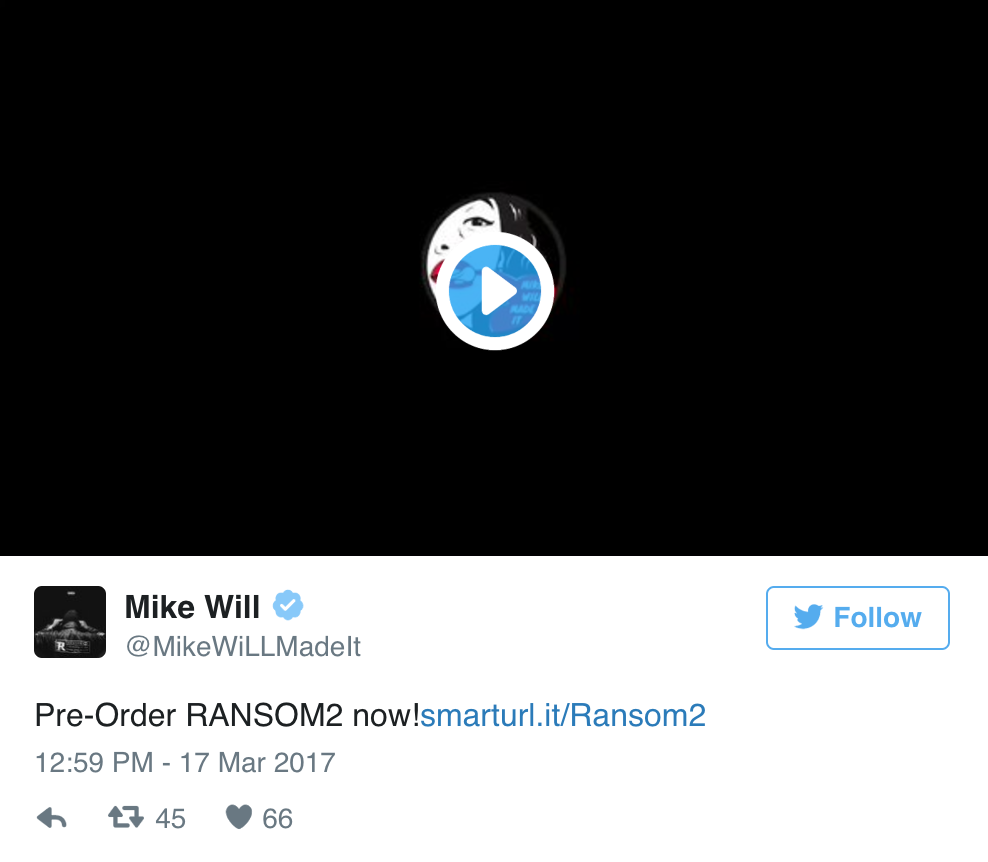Click the '17 Mar 2017' date

point(257,762)
